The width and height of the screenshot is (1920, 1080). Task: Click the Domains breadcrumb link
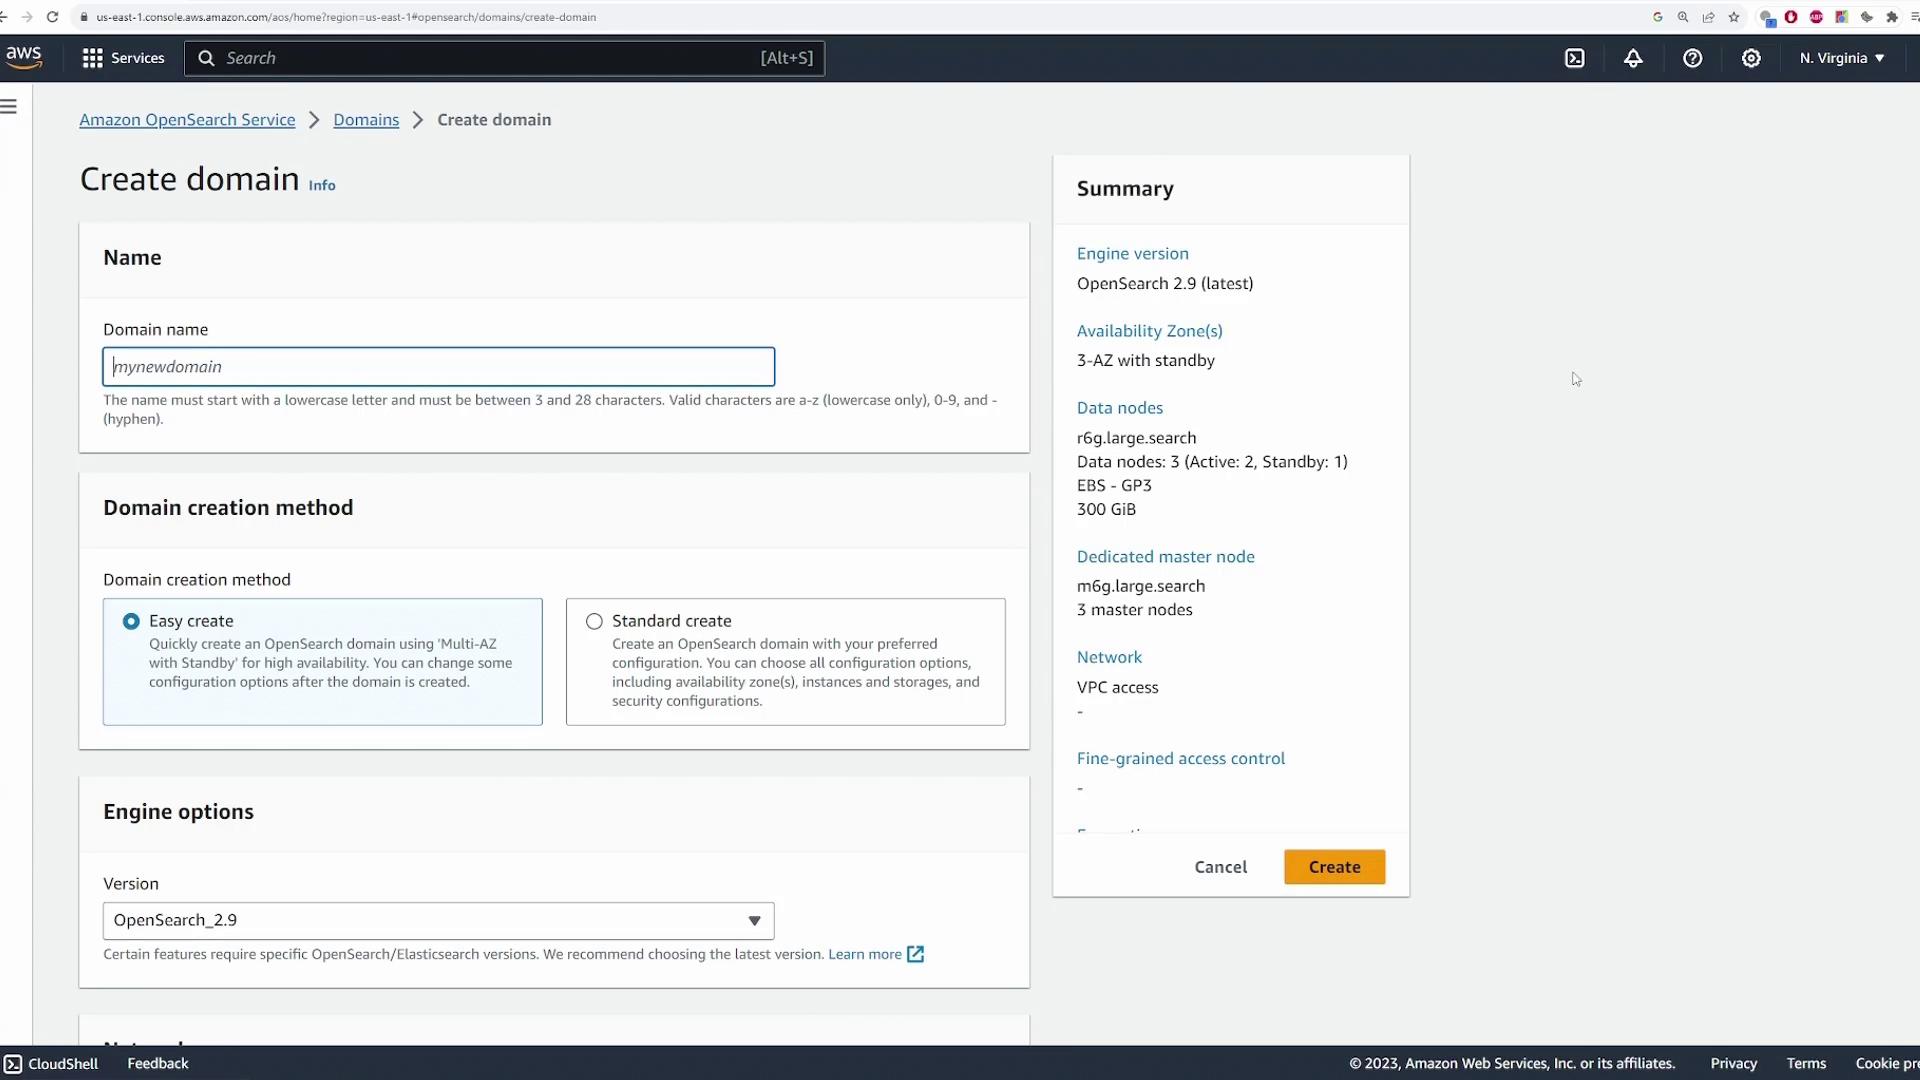click(x=366, y=120)
